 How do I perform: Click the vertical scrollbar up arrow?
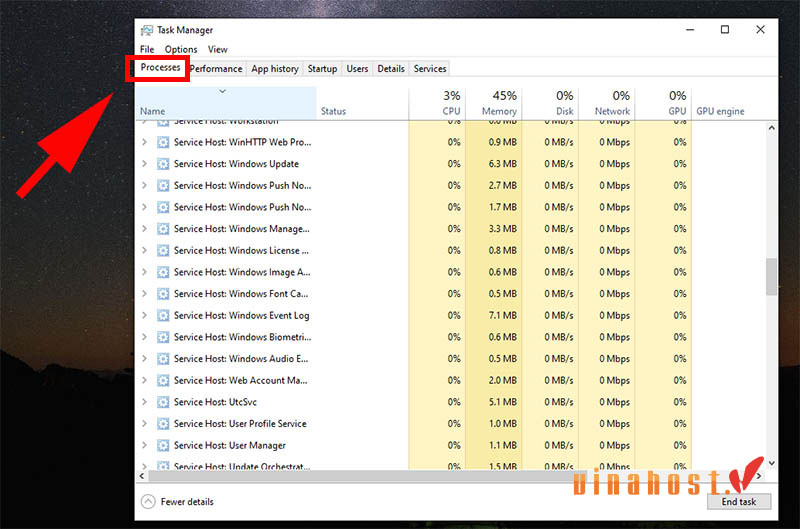pyautogui.click(x=771, y=128)
